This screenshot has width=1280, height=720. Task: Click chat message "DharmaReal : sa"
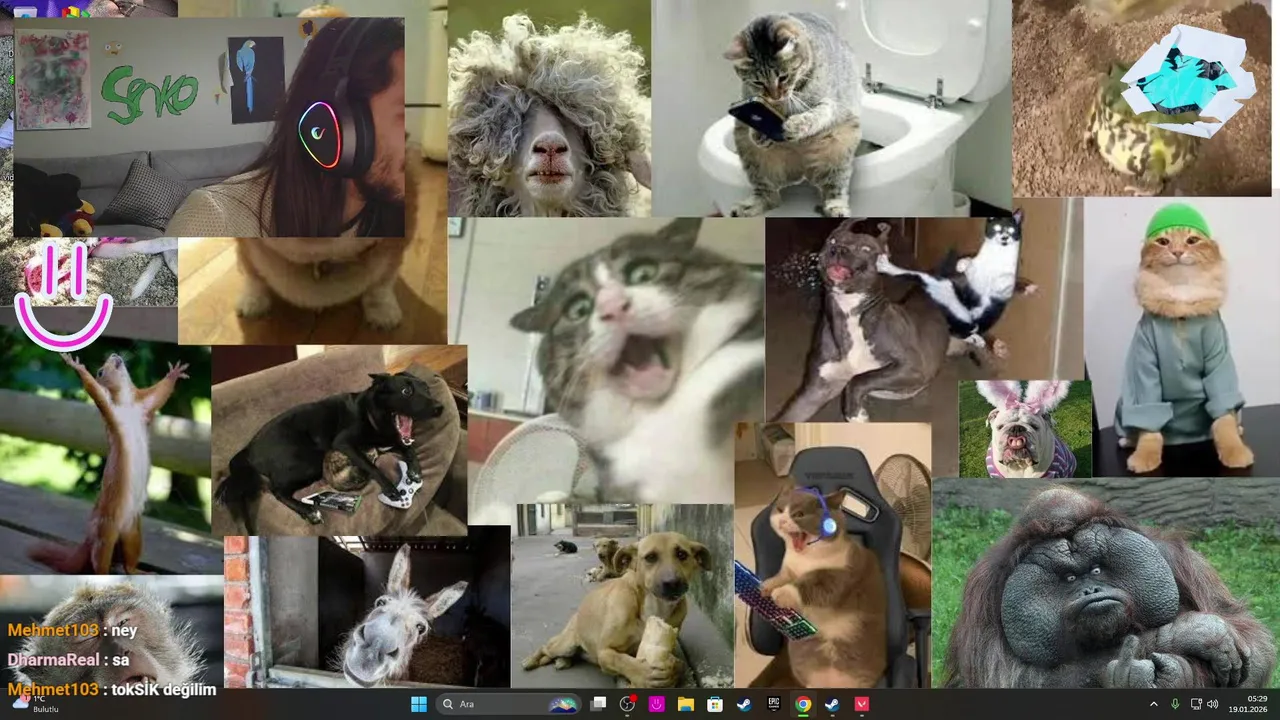68,660
